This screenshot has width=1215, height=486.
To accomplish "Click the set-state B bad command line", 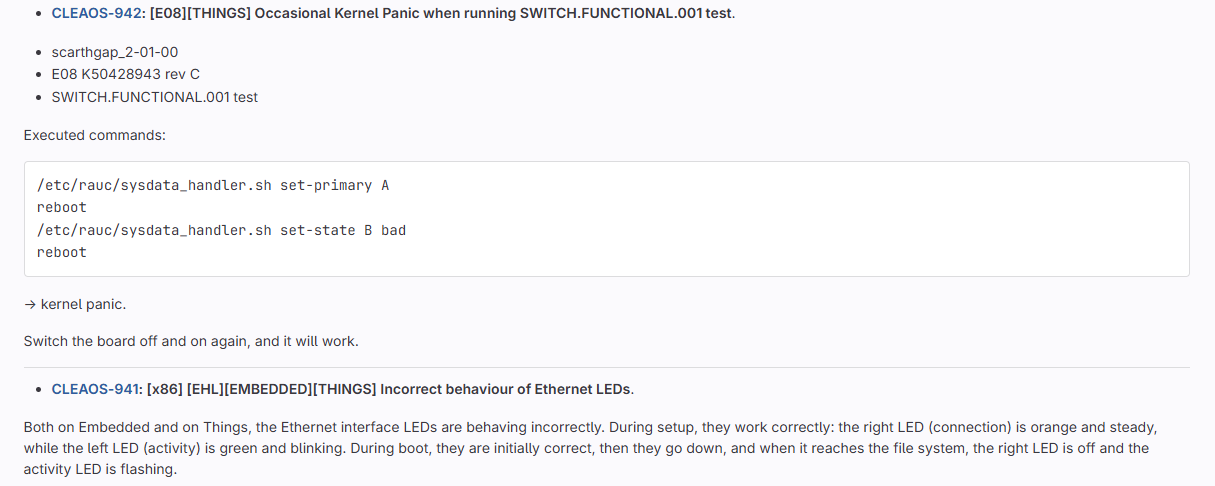I will click(221, 230).
